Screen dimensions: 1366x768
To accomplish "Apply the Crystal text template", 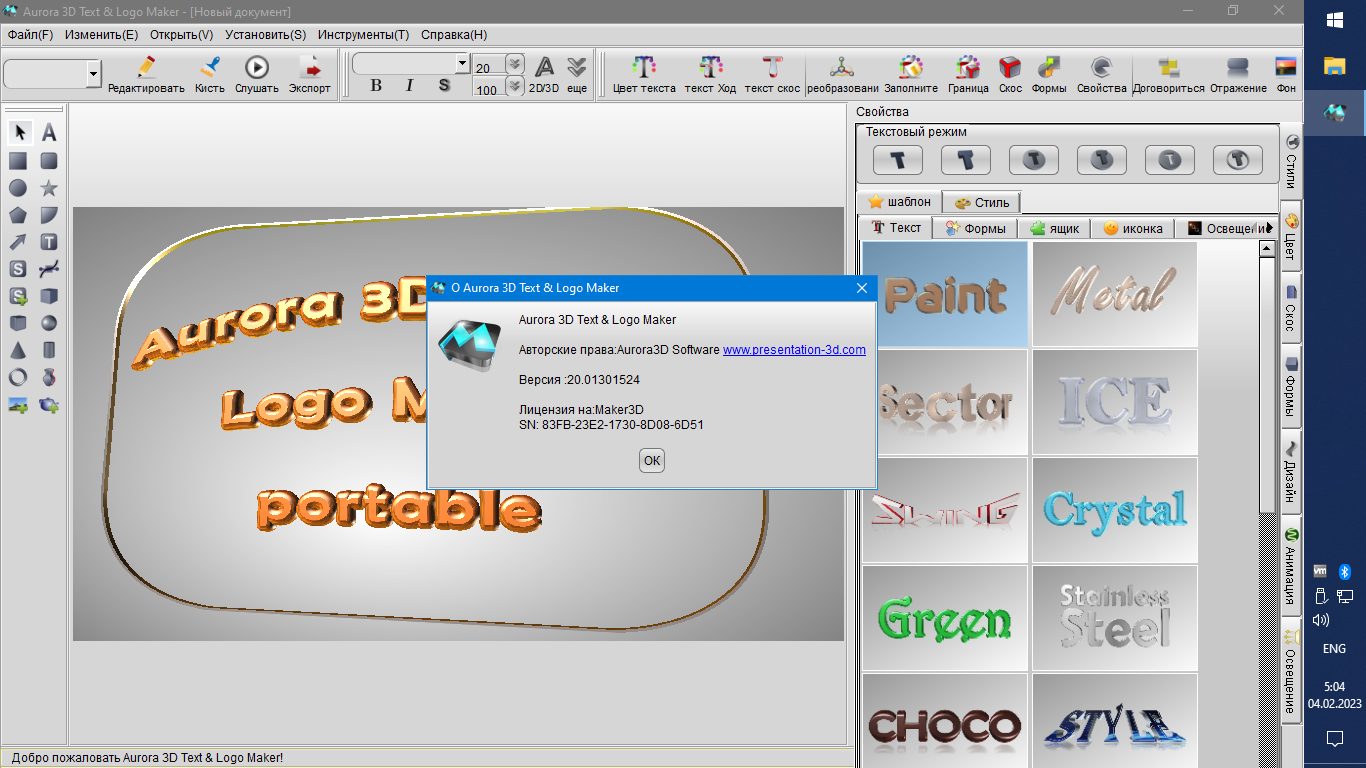I will 1114,510.
